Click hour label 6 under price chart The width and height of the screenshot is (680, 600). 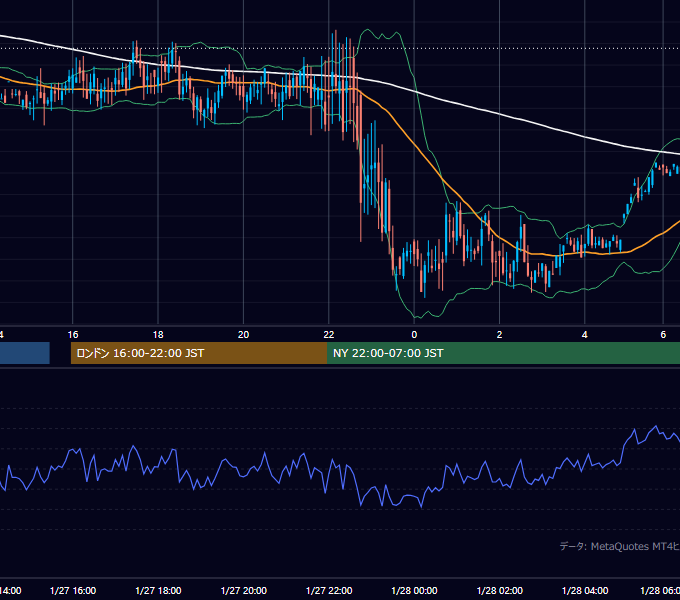click(663, 334)
